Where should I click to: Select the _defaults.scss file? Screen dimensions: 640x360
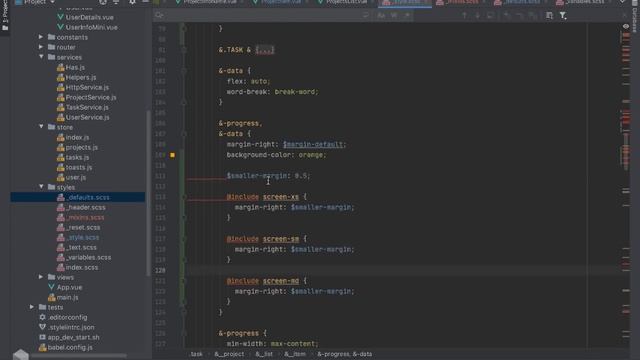click(x=78, y=197)
